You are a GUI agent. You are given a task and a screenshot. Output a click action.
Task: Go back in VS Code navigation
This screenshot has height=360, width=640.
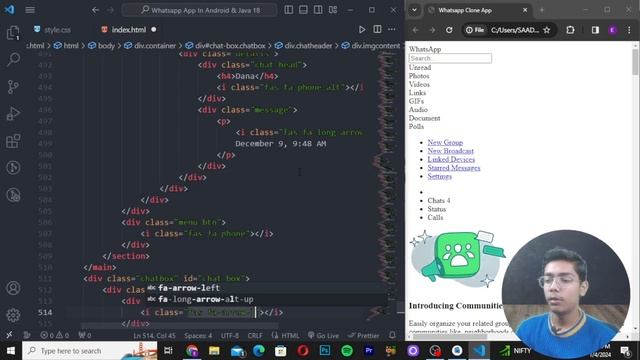95,10
